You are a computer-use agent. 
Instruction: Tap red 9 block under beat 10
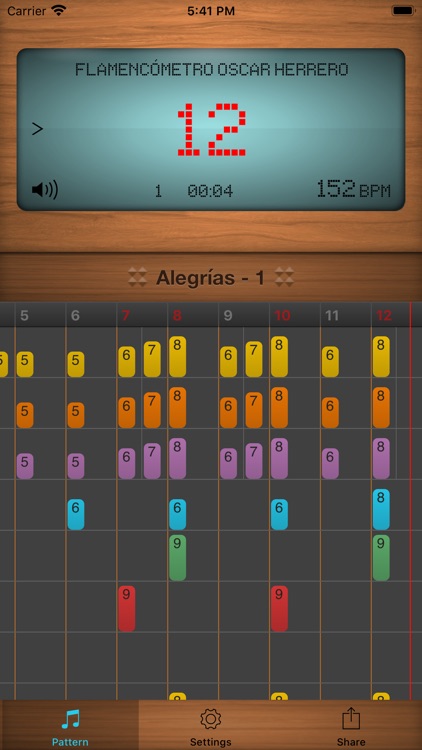click(279, 609)
